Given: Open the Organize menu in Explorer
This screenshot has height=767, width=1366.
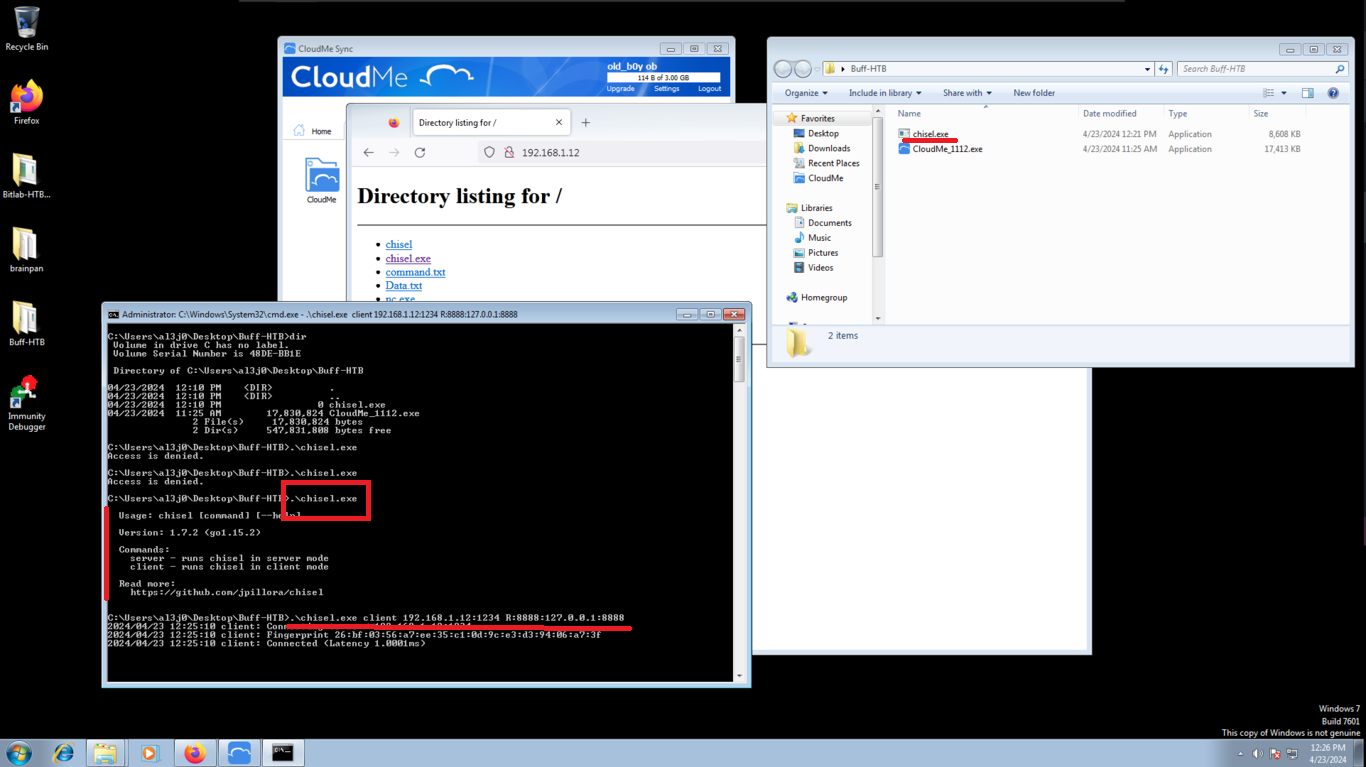Looking at the screenshot, I should tap(806, 93).
